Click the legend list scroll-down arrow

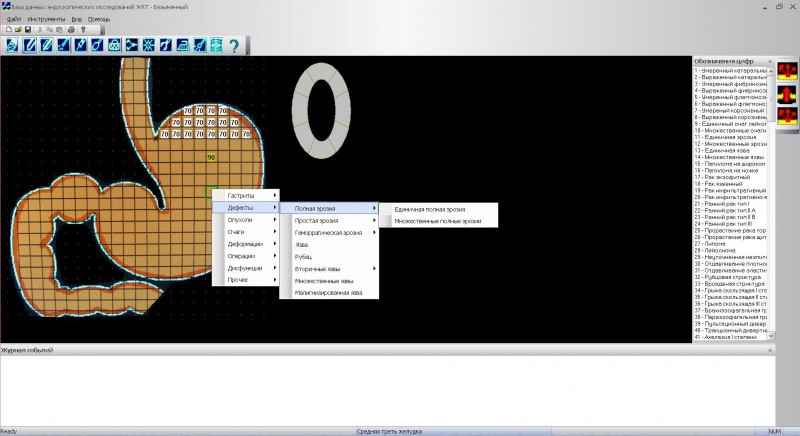click(x=770, y=336)
